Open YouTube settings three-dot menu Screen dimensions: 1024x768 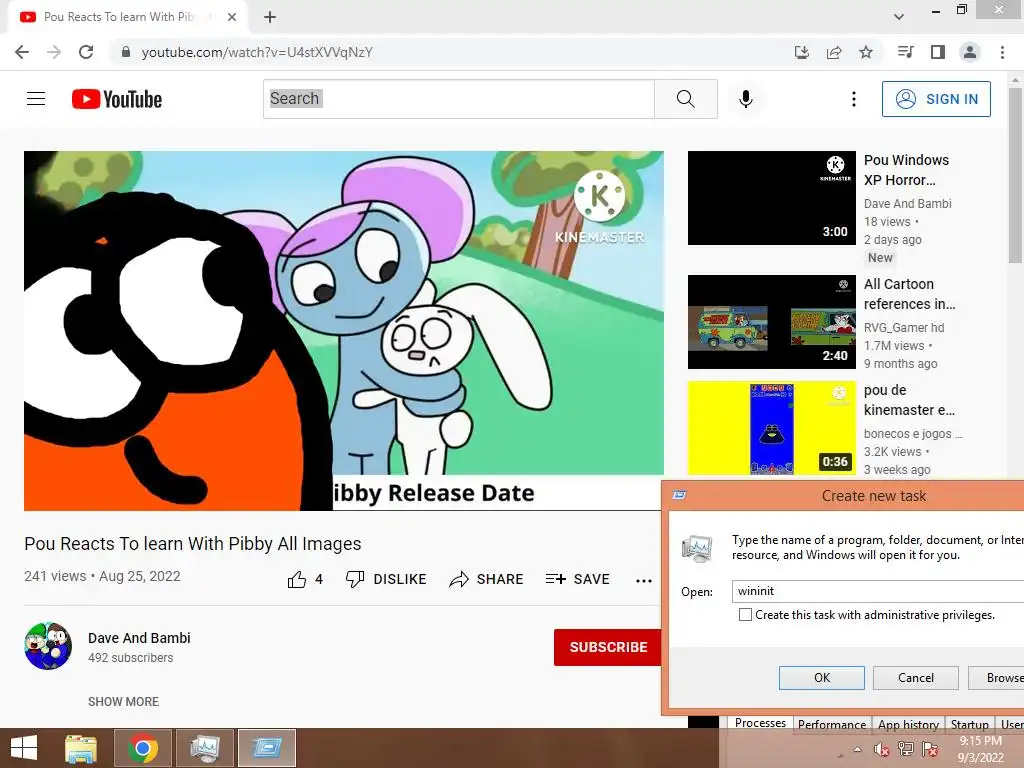854,99
